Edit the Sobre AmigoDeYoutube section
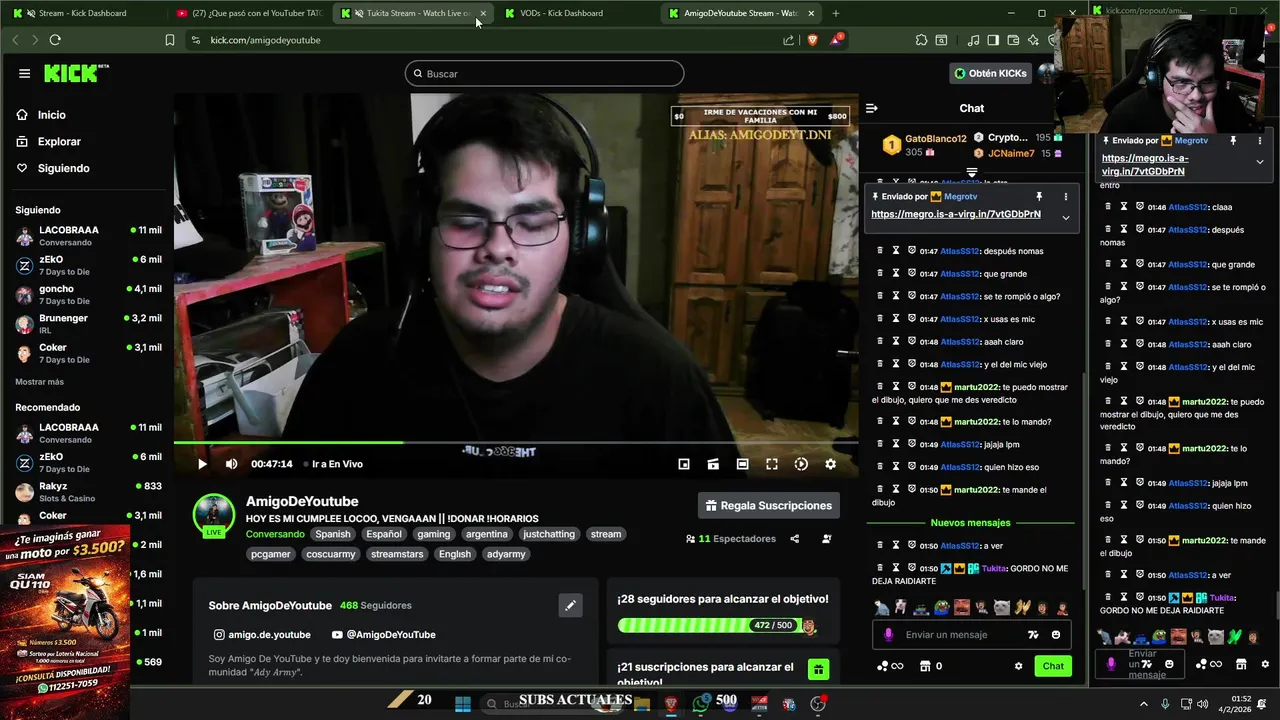1280x720 pixels. [570, 605]
